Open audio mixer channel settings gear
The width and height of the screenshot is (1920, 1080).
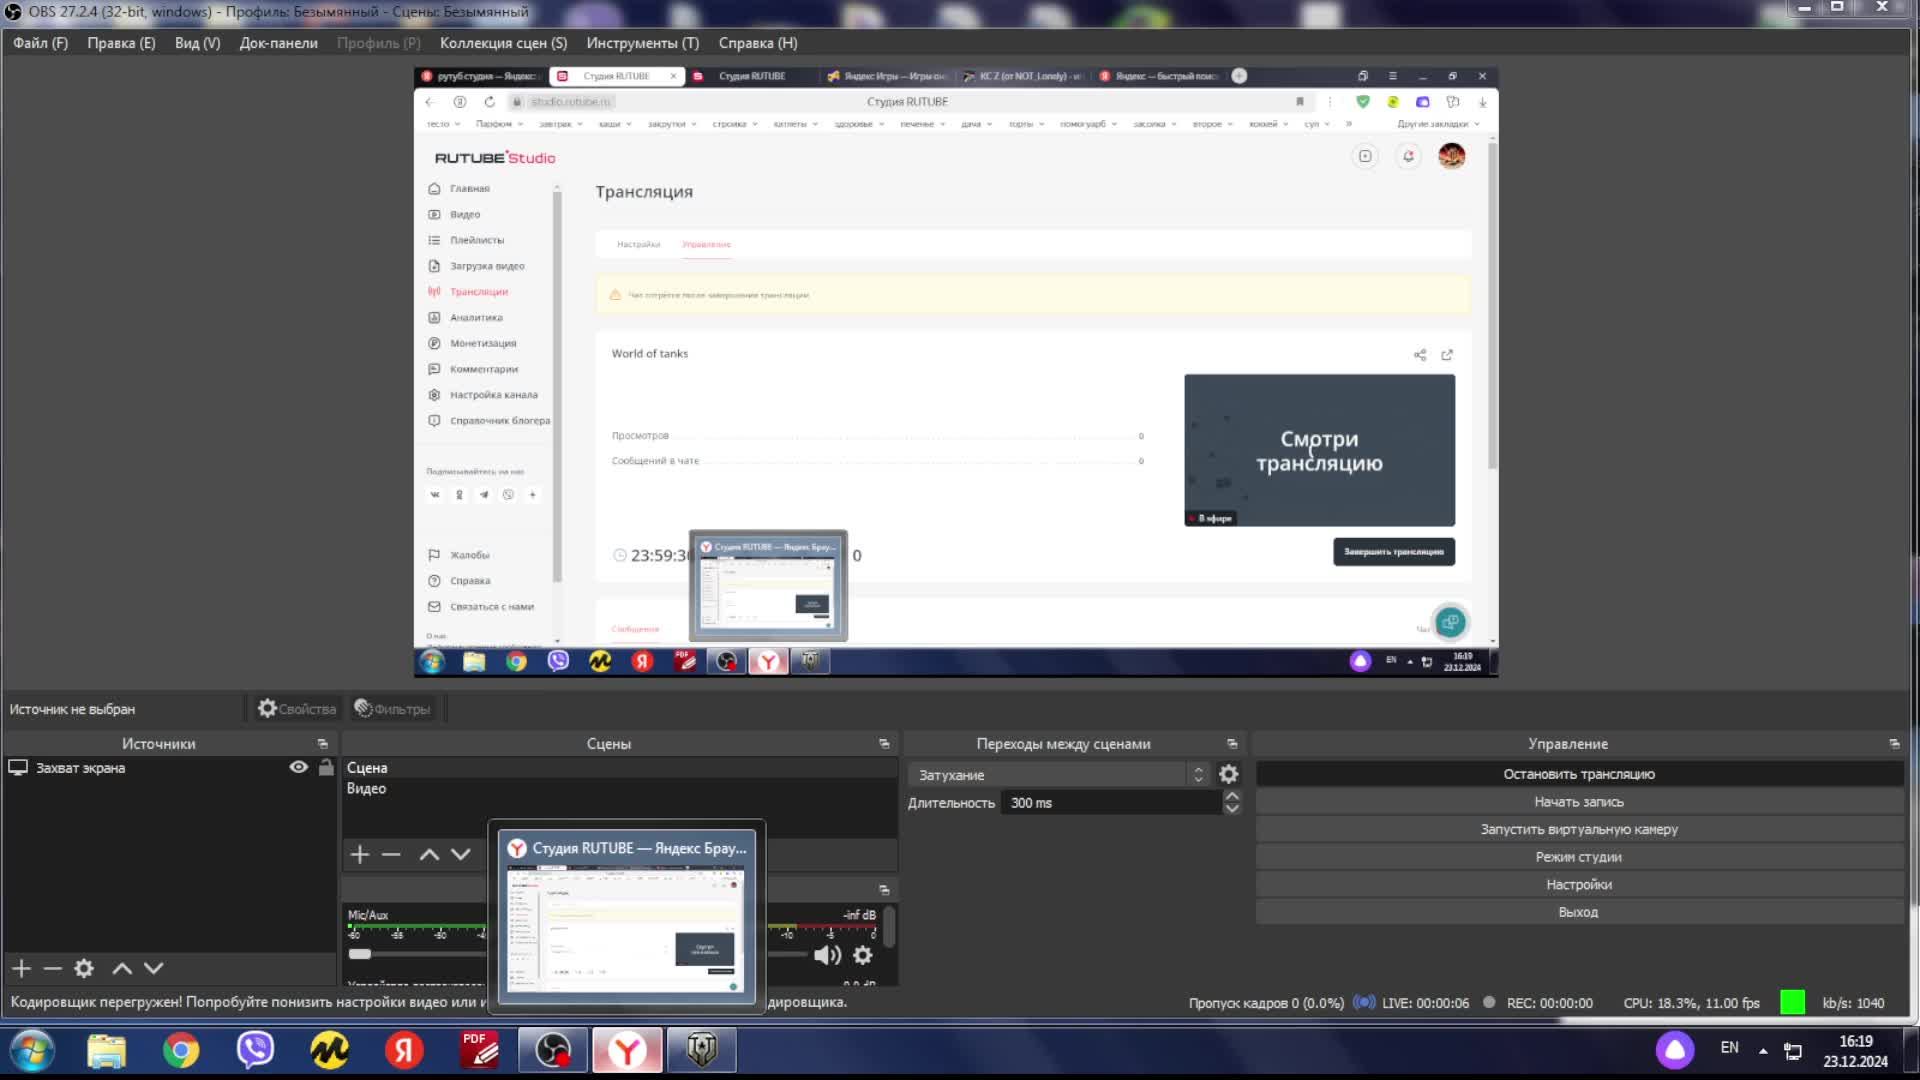(862, 955)
